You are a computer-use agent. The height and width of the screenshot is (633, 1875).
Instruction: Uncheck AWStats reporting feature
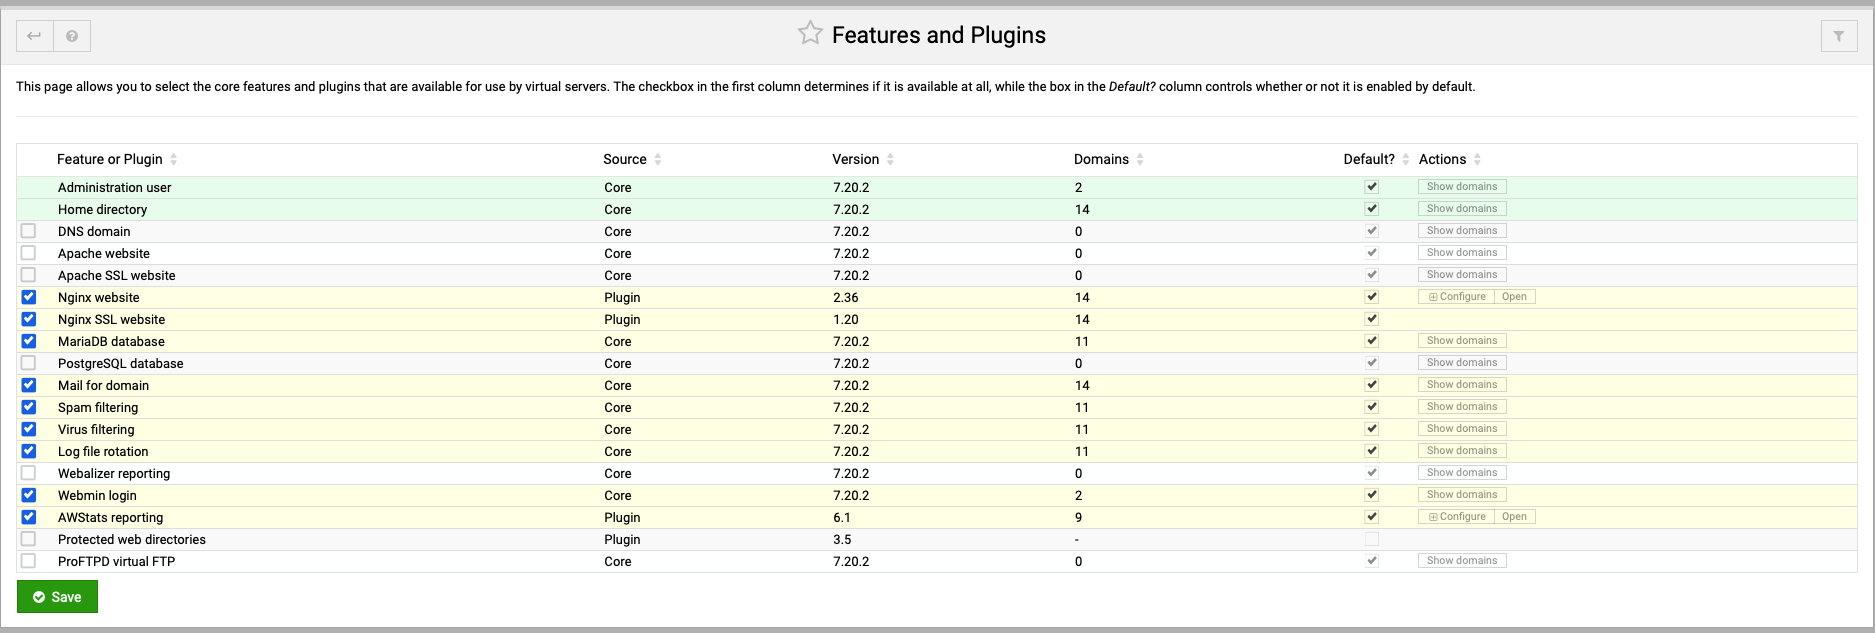click(x=28, y=517)
